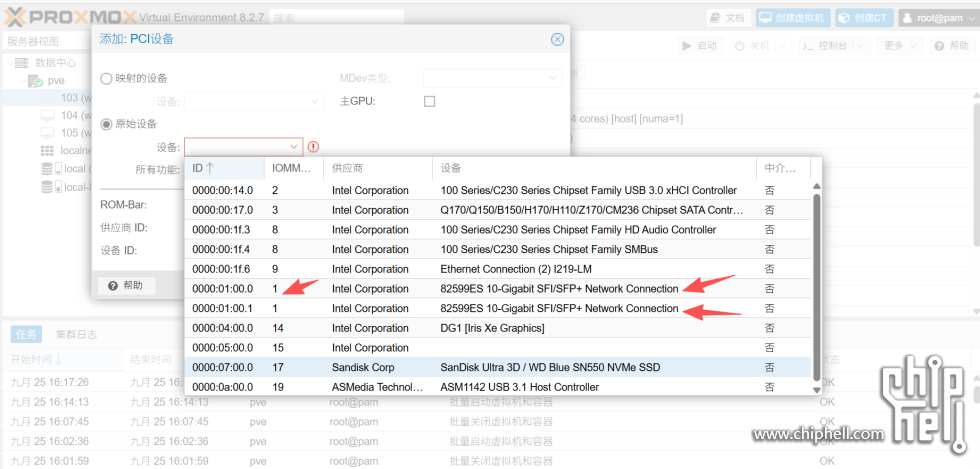Open the 控制台 console button

[825, 46]
